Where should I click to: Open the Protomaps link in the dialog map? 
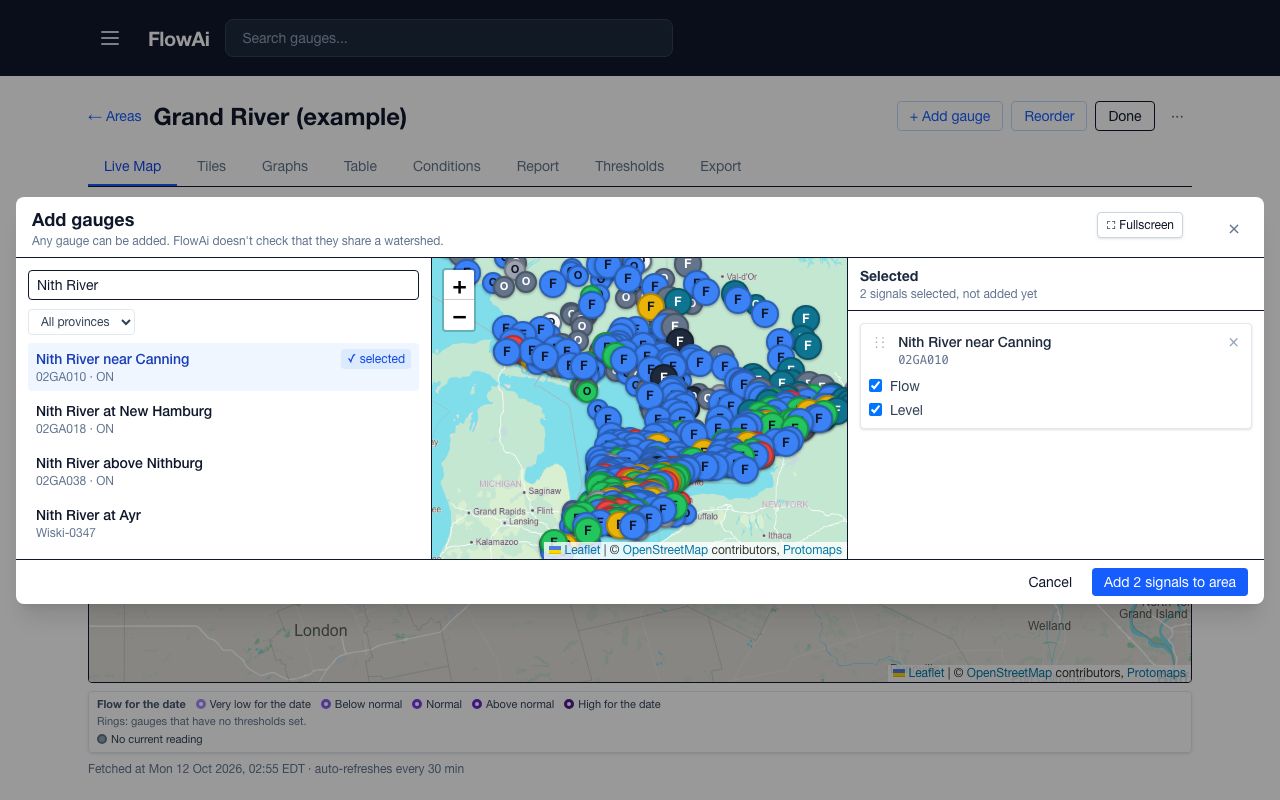(812, 550)
